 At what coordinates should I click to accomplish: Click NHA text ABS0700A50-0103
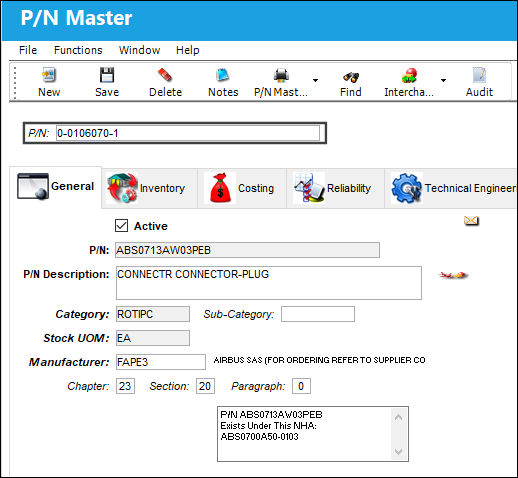[259, 437]
